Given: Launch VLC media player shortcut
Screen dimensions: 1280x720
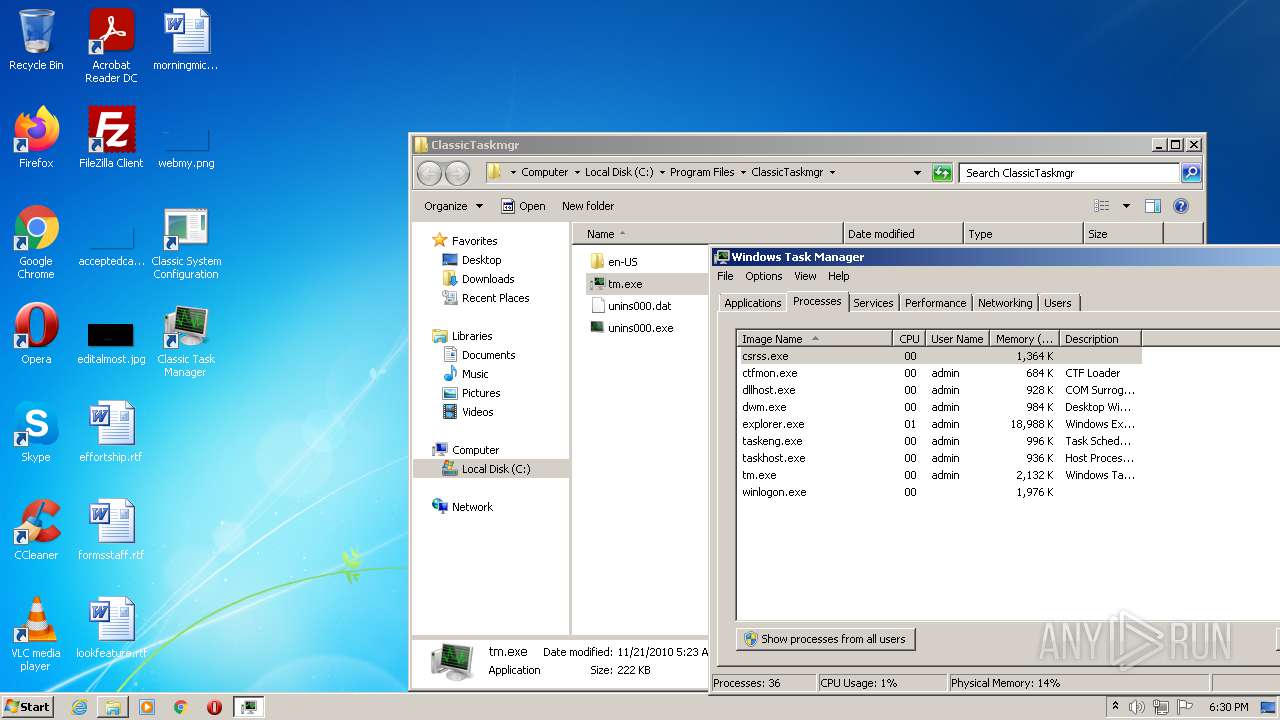Looking at the screenshot, I should point(36,634).
